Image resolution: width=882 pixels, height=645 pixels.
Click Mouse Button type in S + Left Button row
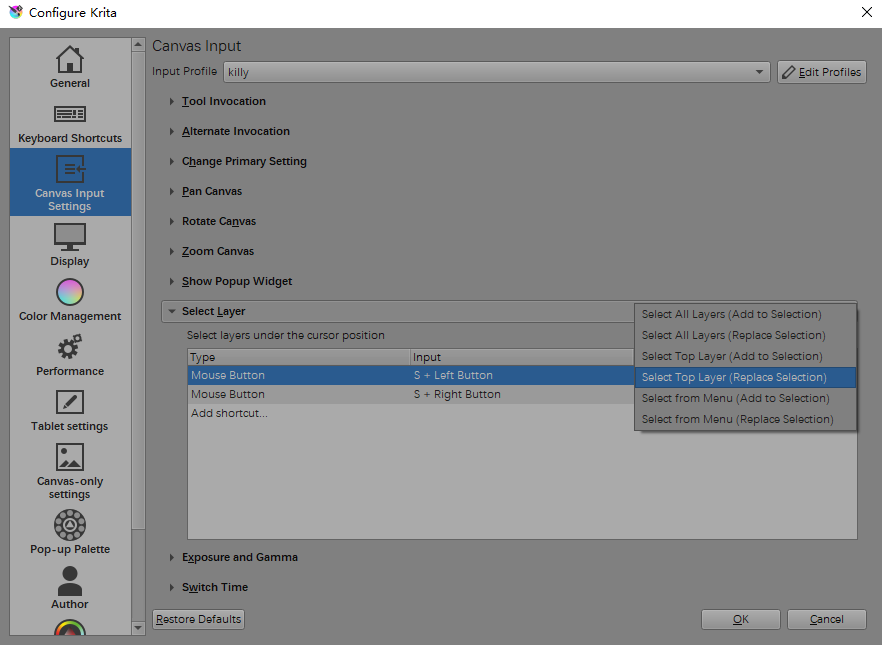click(299, 375)
